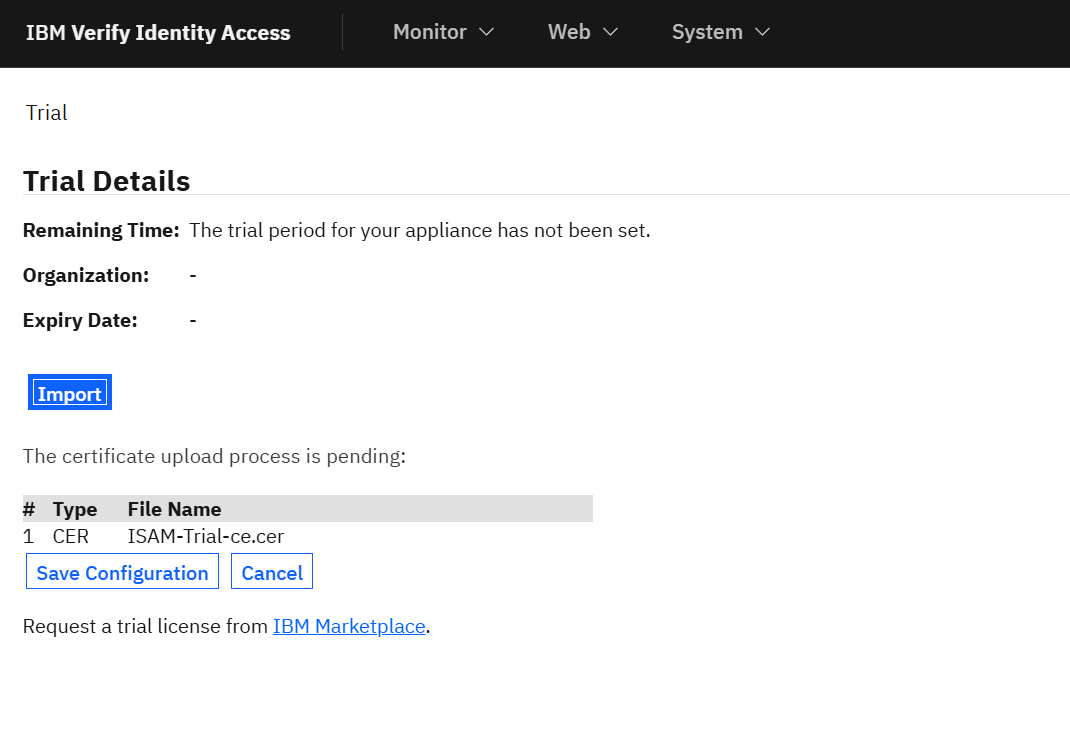Click the Expiry Date label
The height and width of the screenshot is (736, 1070).
80,321
